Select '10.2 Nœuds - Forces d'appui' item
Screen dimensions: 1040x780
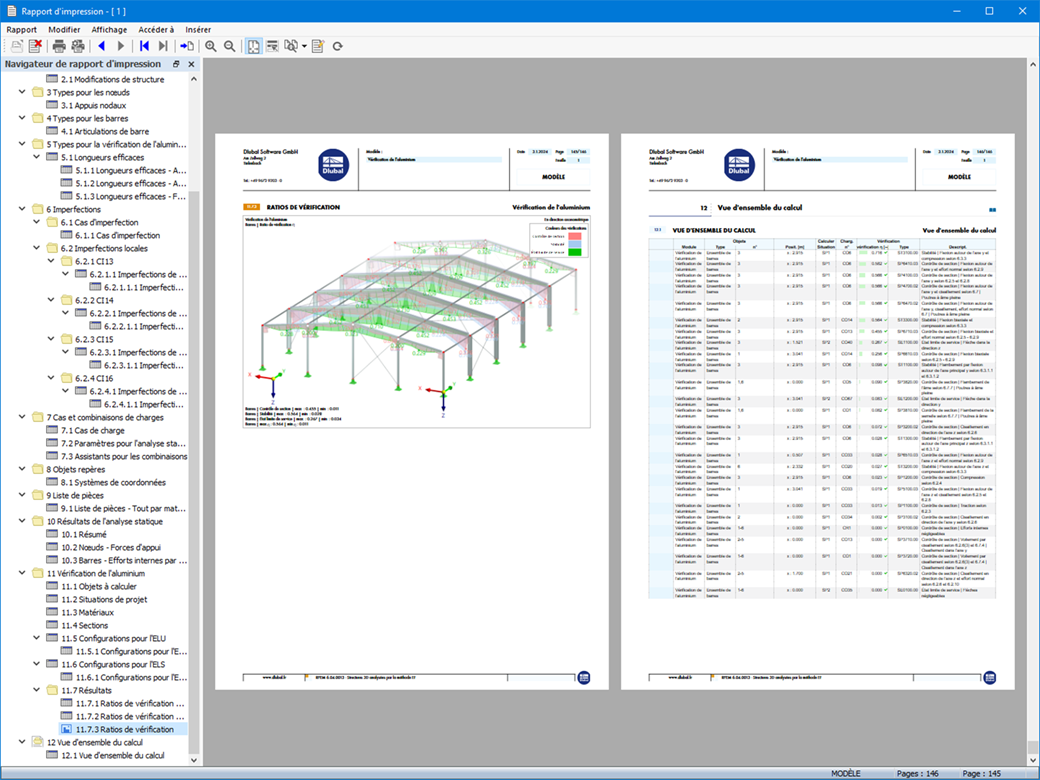pos(111,547)
